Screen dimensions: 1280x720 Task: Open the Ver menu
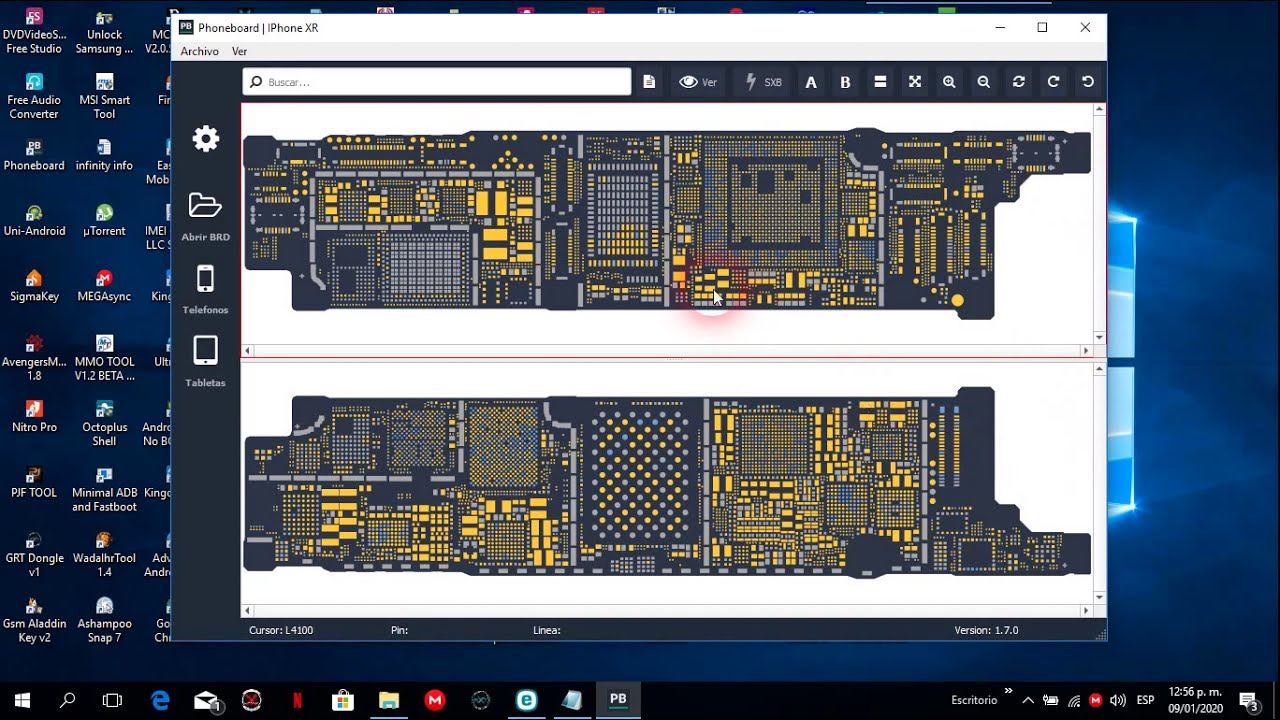[x=239, y=51]
